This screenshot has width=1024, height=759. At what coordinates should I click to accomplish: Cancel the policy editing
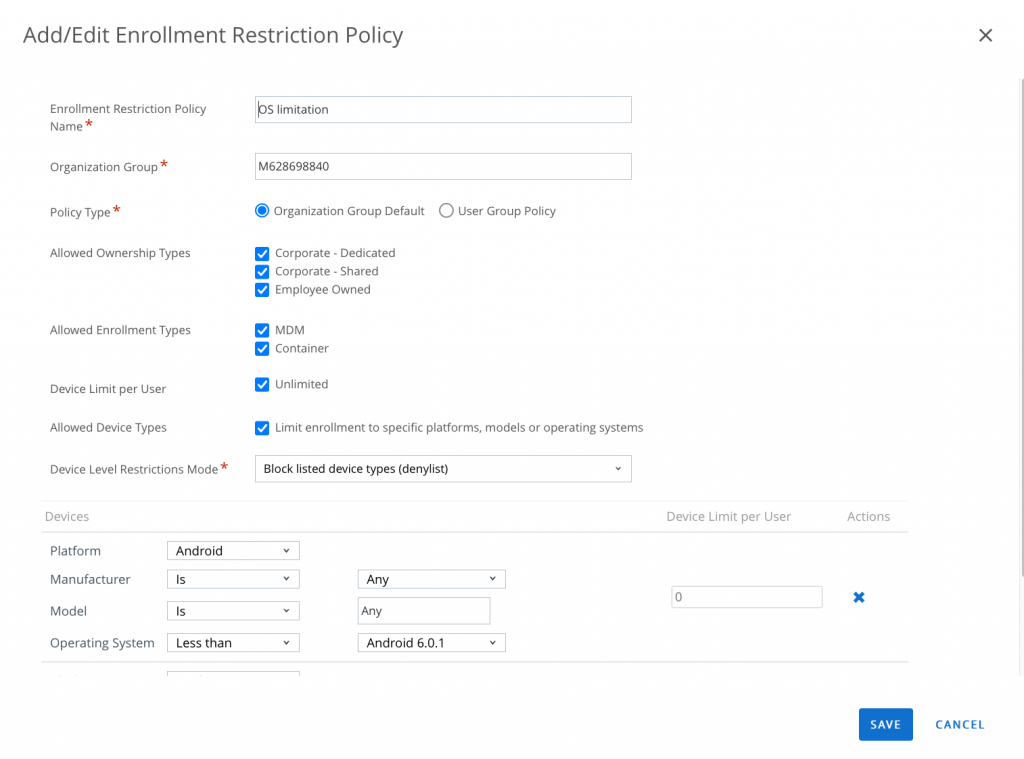(959, 725)
